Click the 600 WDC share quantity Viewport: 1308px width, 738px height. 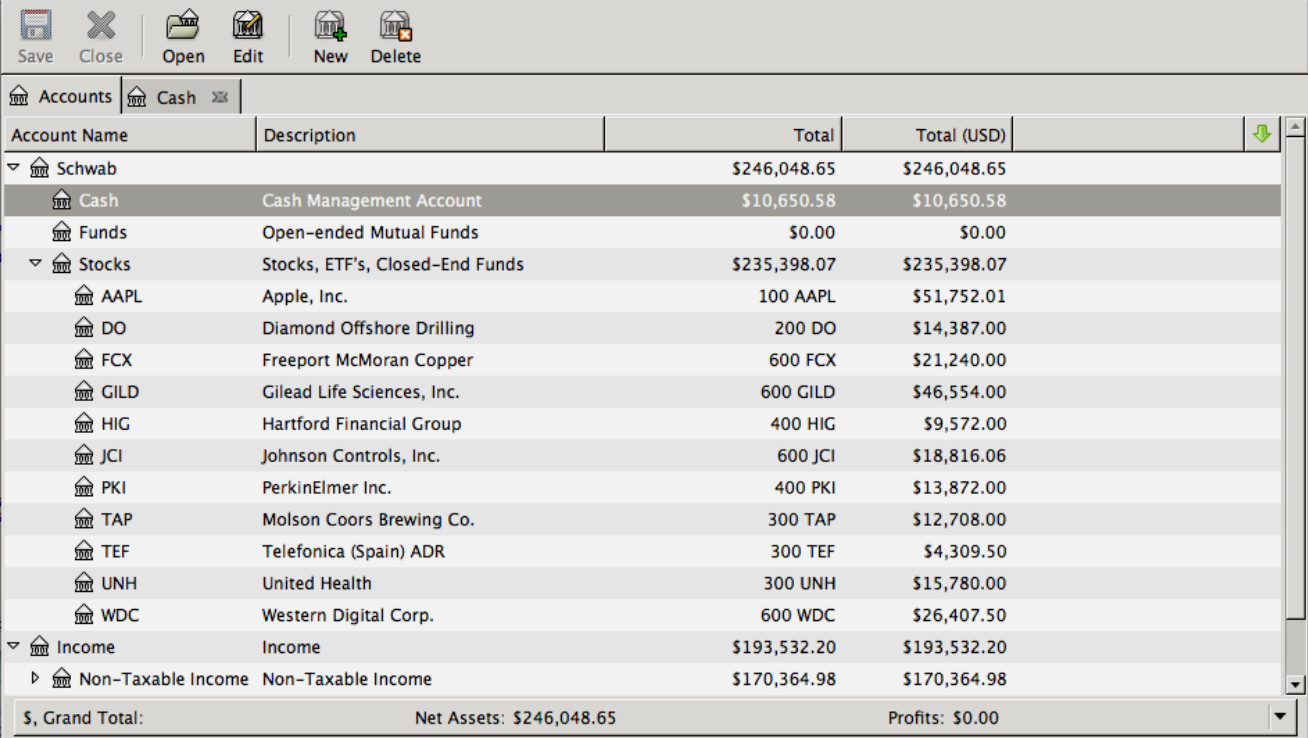pyautogui.click(x=798, y=615)
